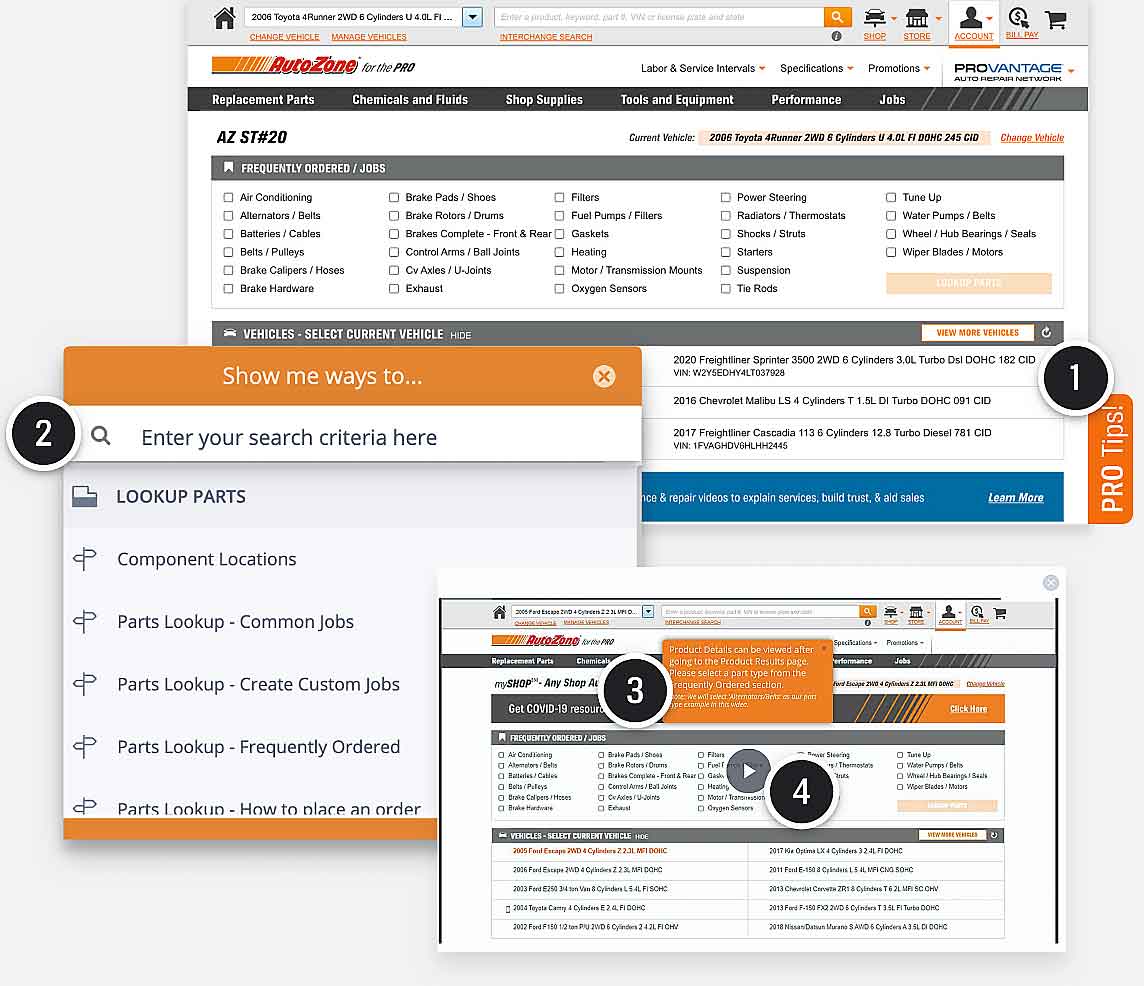Tick the Exhaust checkbox

point(394,288)
